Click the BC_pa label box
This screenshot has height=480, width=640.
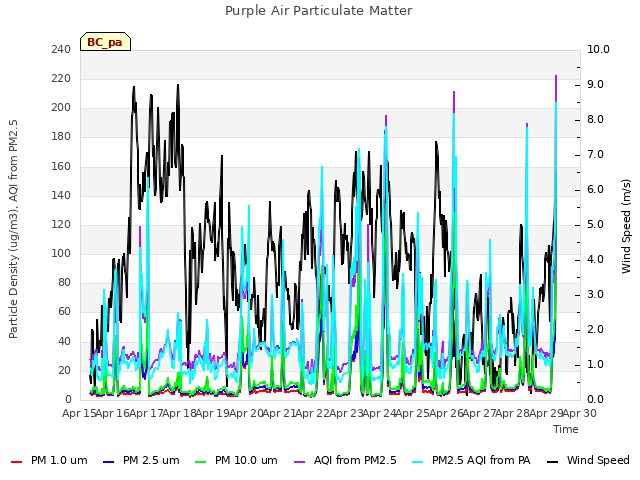coord(105,42)
